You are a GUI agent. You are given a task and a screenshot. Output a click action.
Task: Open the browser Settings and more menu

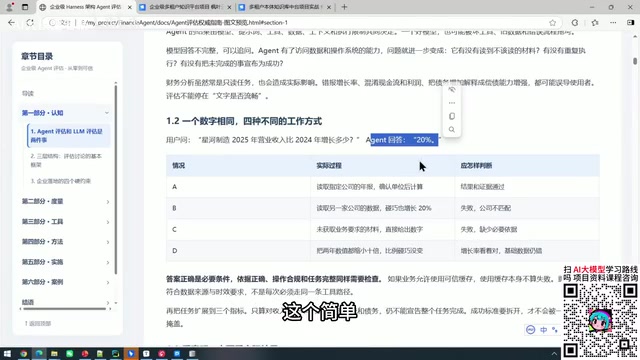coord(613,23)
